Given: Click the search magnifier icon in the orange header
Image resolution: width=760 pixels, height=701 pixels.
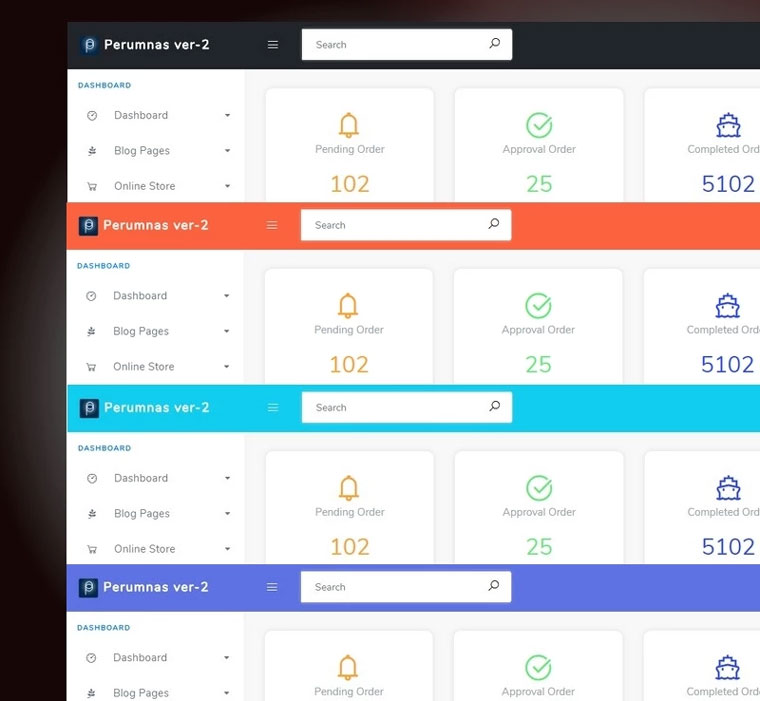Looking at the screenshot, I should pos(493,225).
